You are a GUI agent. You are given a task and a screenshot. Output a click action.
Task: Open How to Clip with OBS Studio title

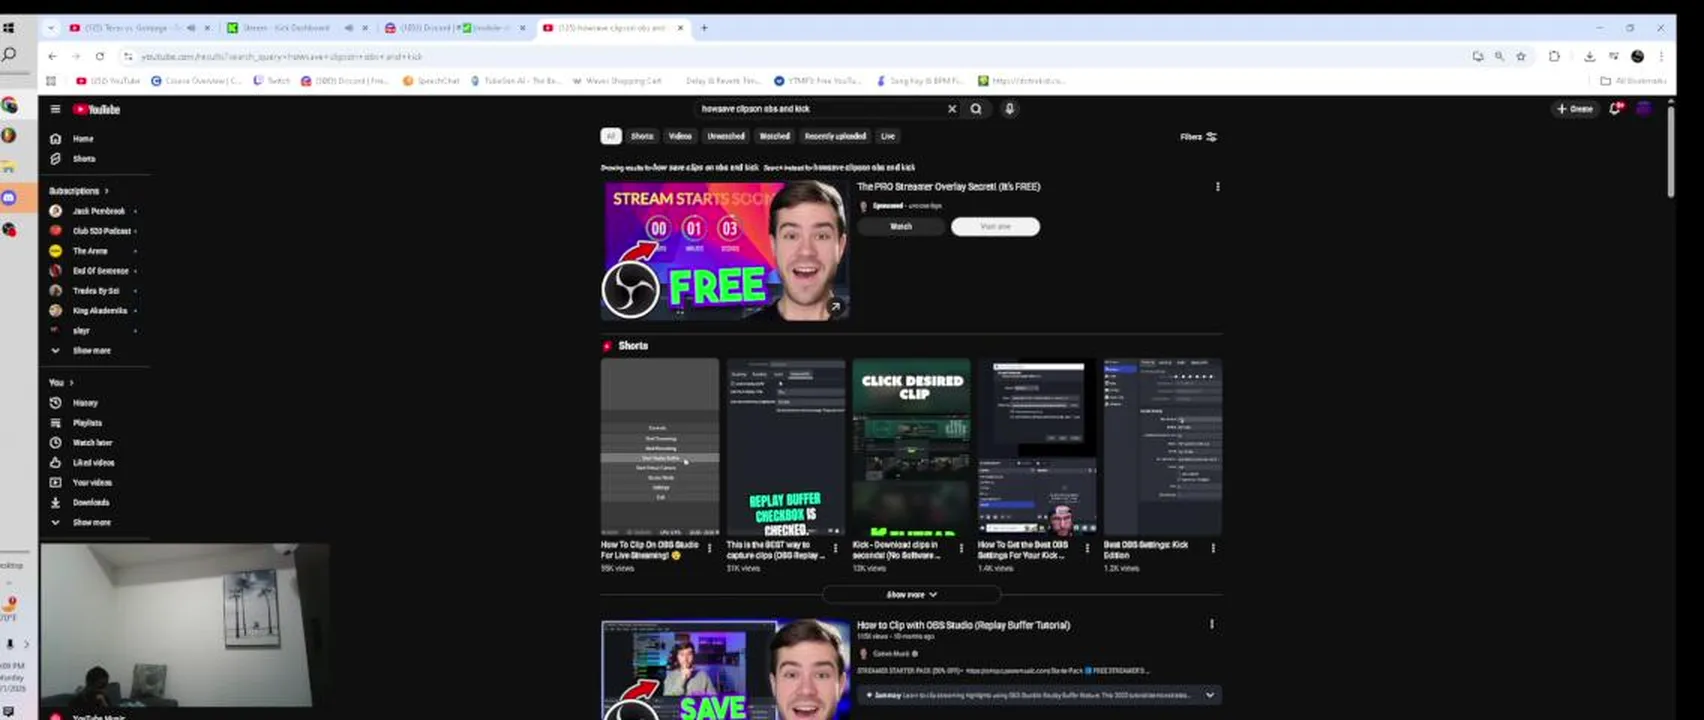coord(963,625)
